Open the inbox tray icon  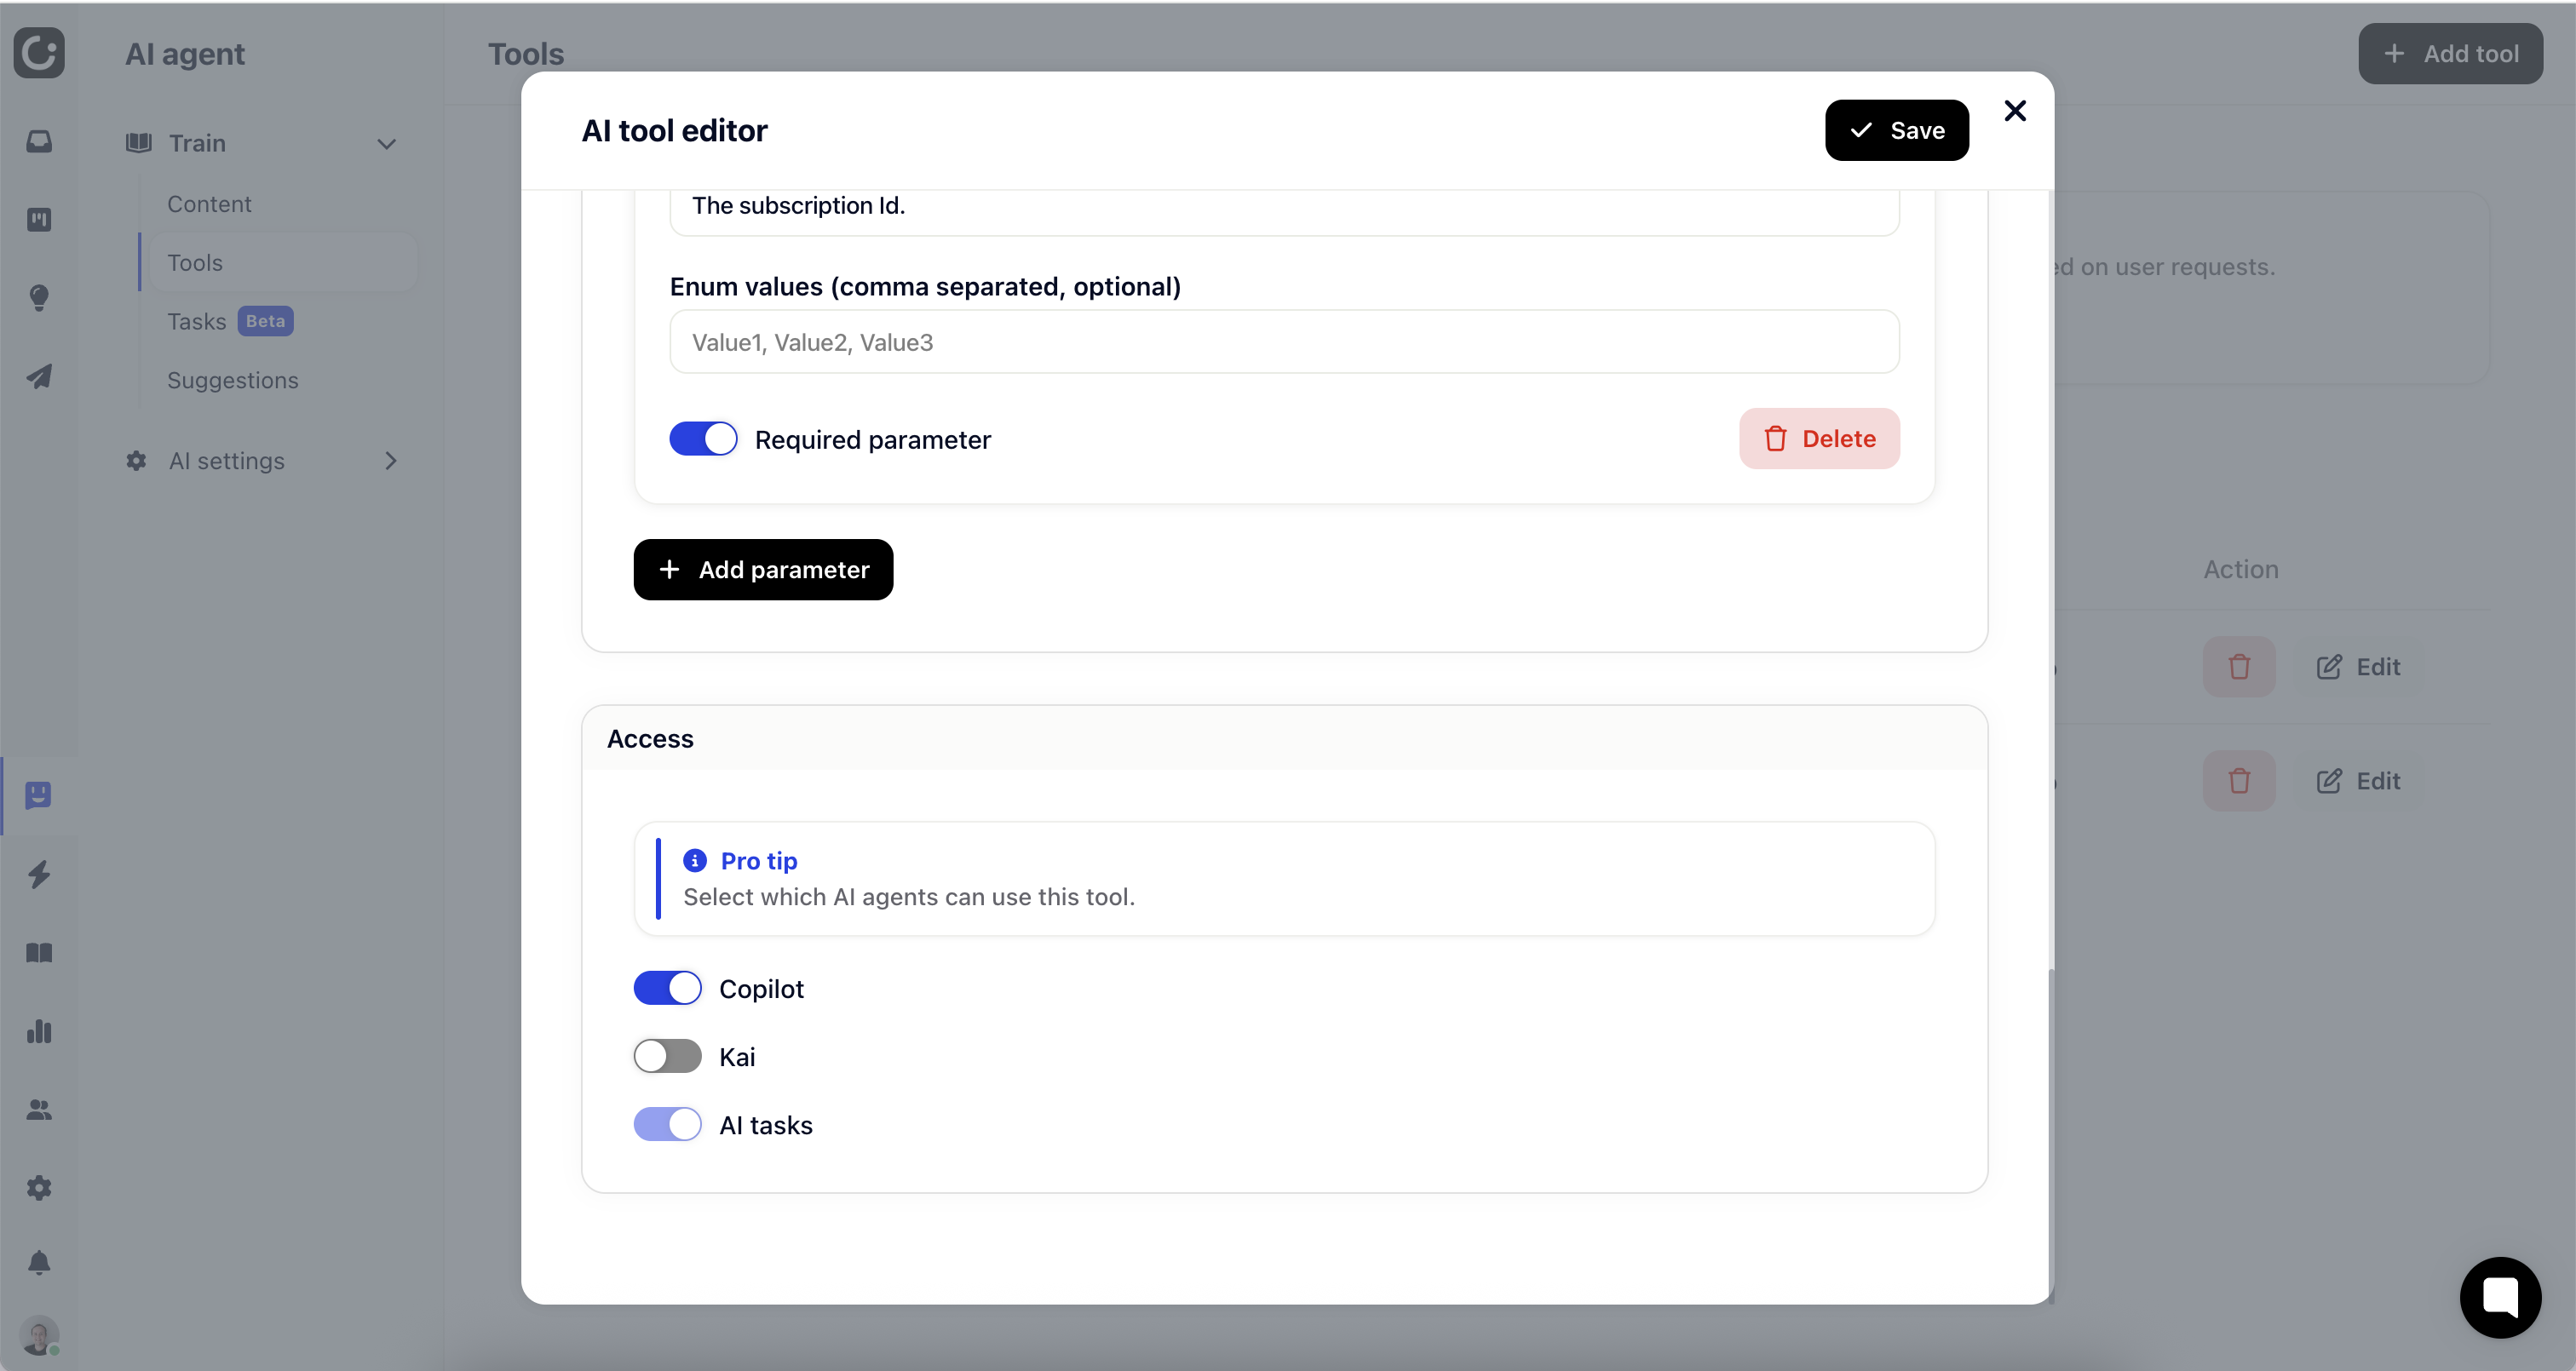point(39,141)
